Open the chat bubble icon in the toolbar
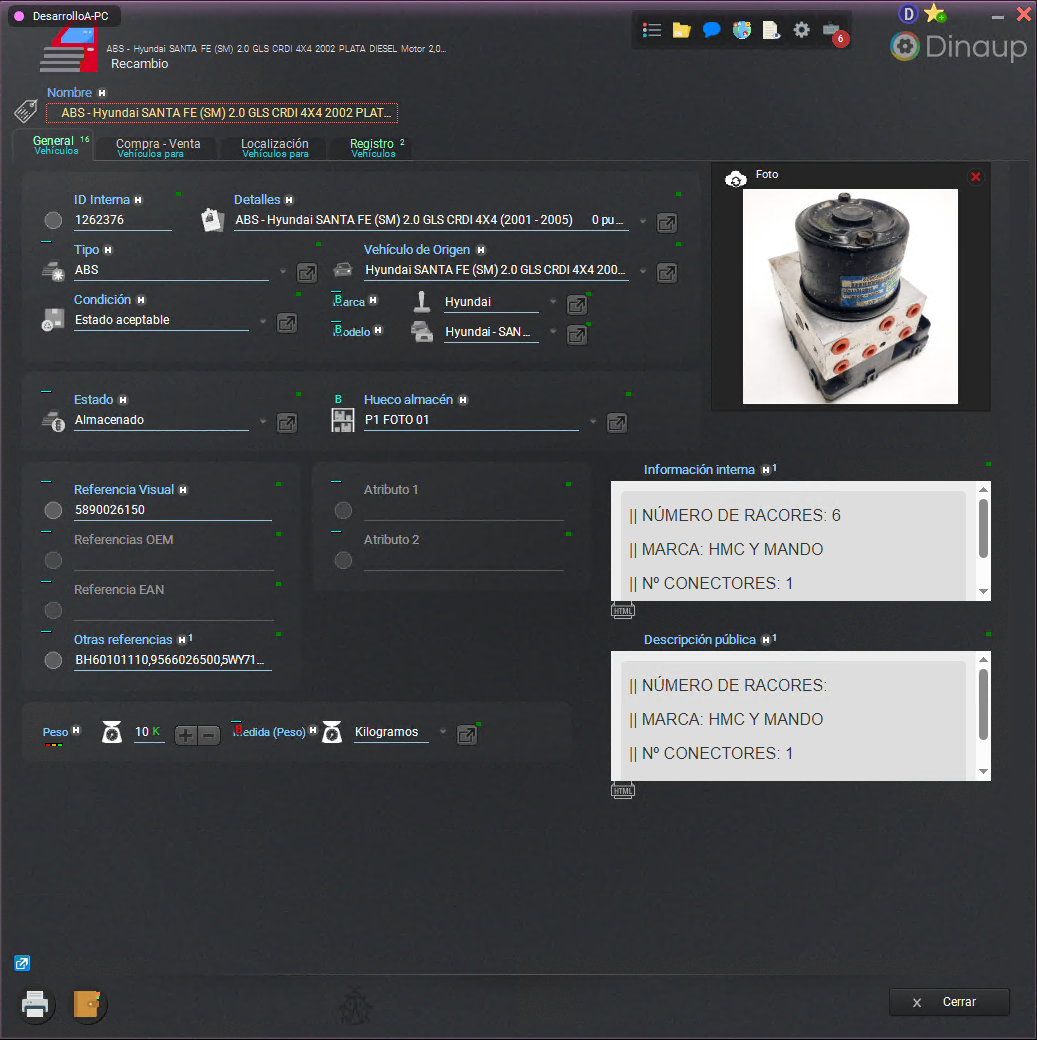The image size is (1037, 1040). point(712,30)
